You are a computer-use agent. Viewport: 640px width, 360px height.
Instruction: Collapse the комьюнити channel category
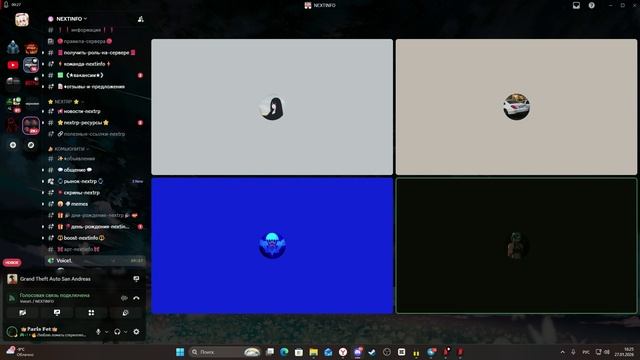[69, 149]
